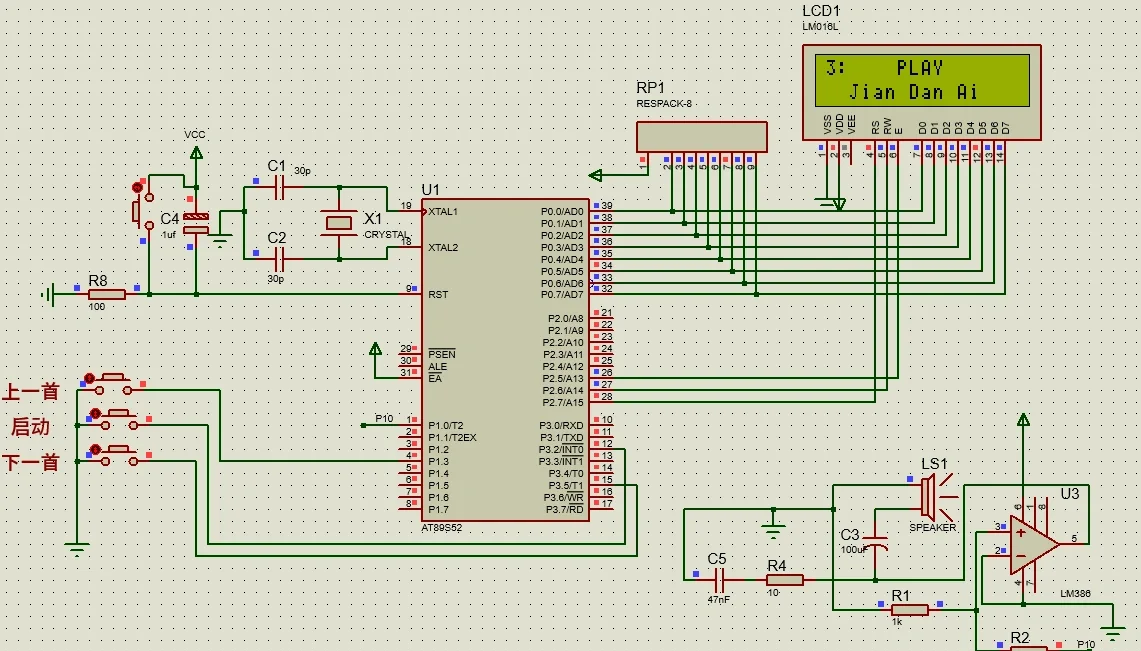Click the PSEN pin label on U1
The height and width of the screenshot is (651, 1141).
pos(442,354)
